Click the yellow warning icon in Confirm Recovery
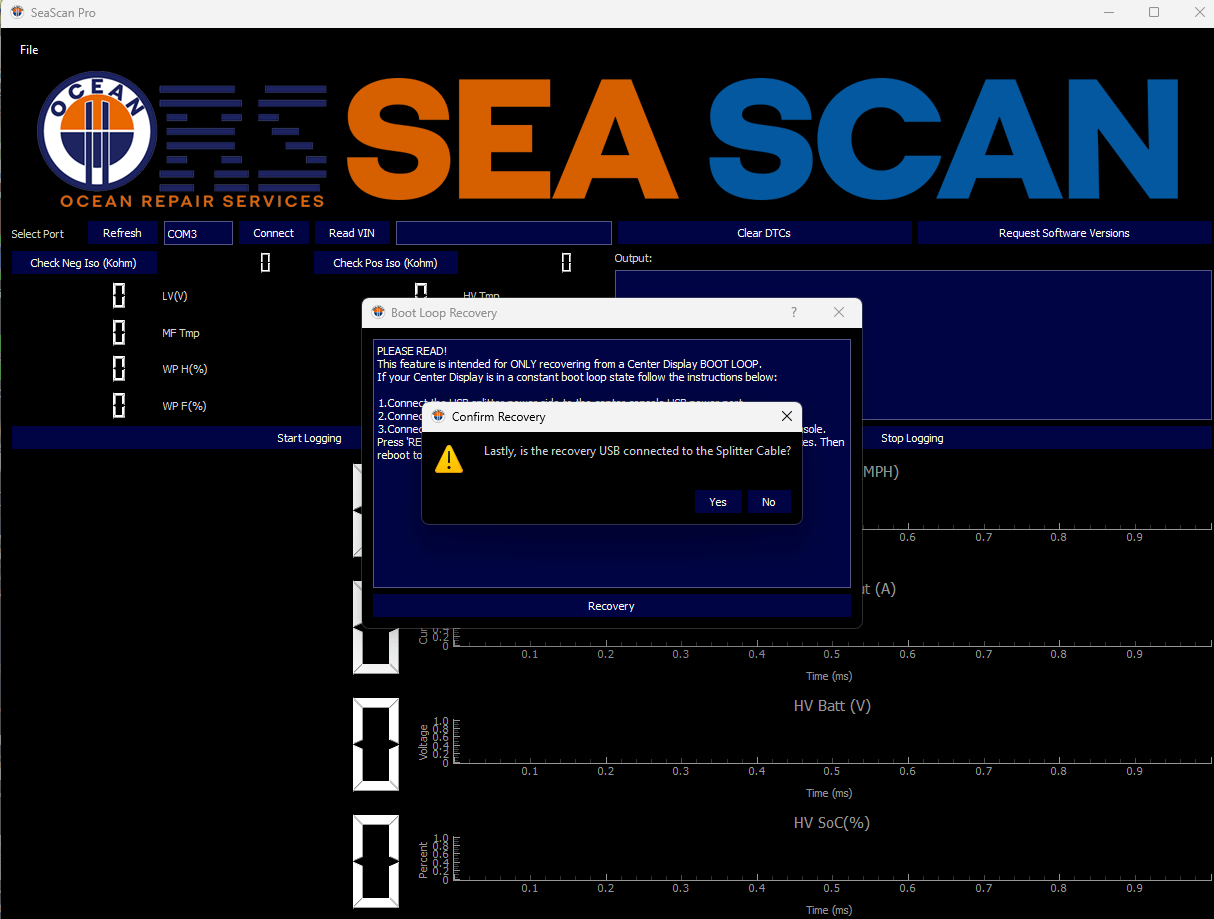 tap(450, 459)
